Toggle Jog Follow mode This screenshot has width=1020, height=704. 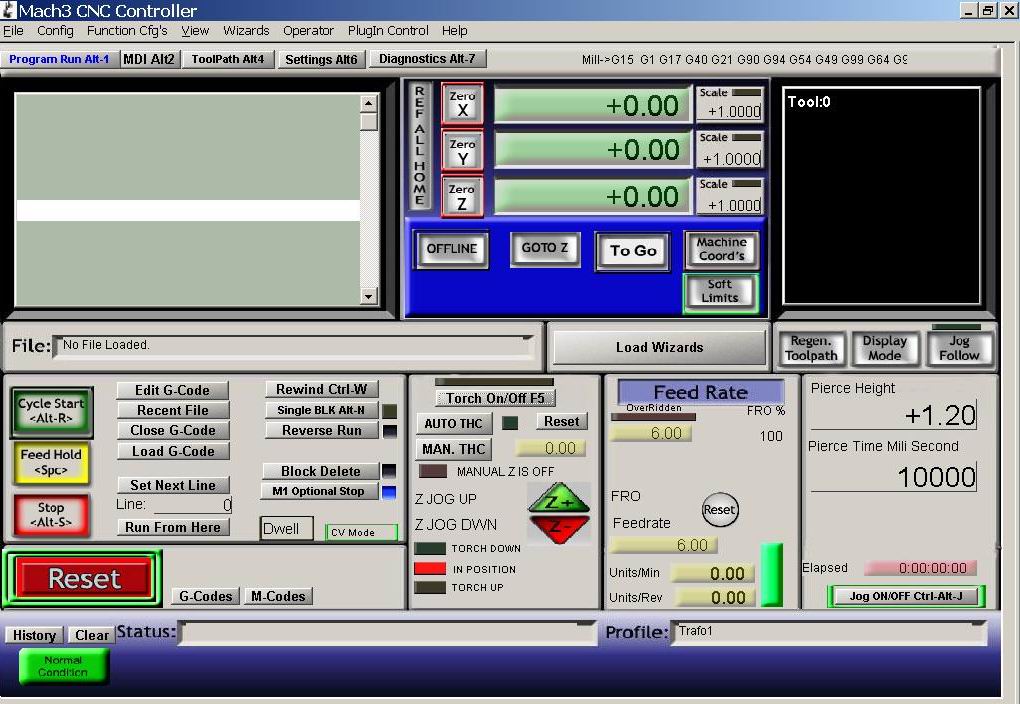click(960, 348)
